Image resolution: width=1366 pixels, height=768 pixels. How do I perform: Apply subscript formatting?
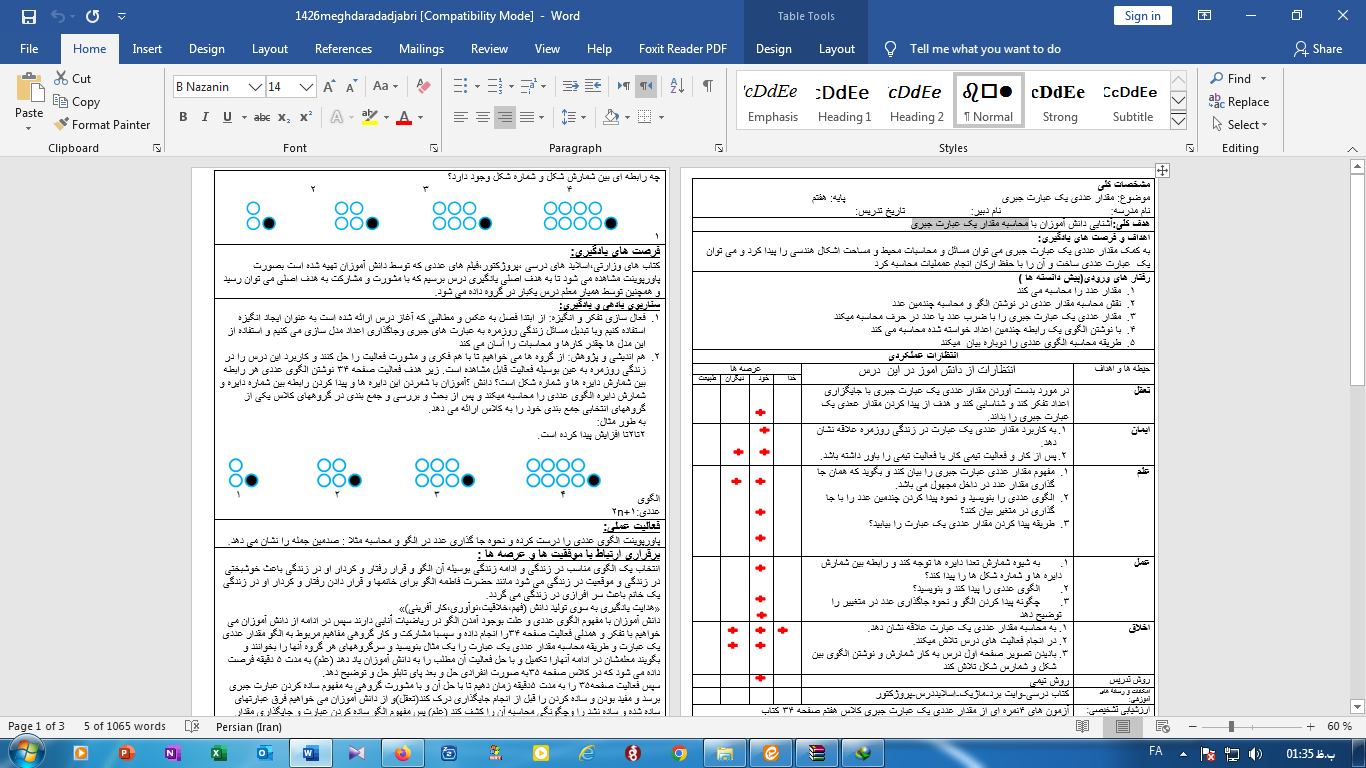(x=285, y=117)
